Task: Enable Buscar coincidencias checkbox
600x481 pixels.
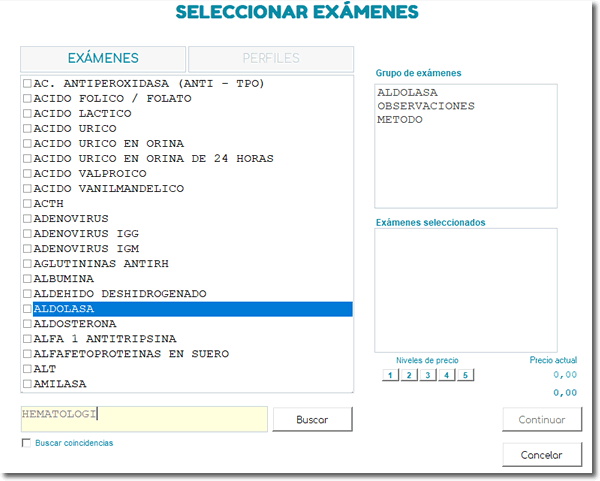Action: pos(27,443)
